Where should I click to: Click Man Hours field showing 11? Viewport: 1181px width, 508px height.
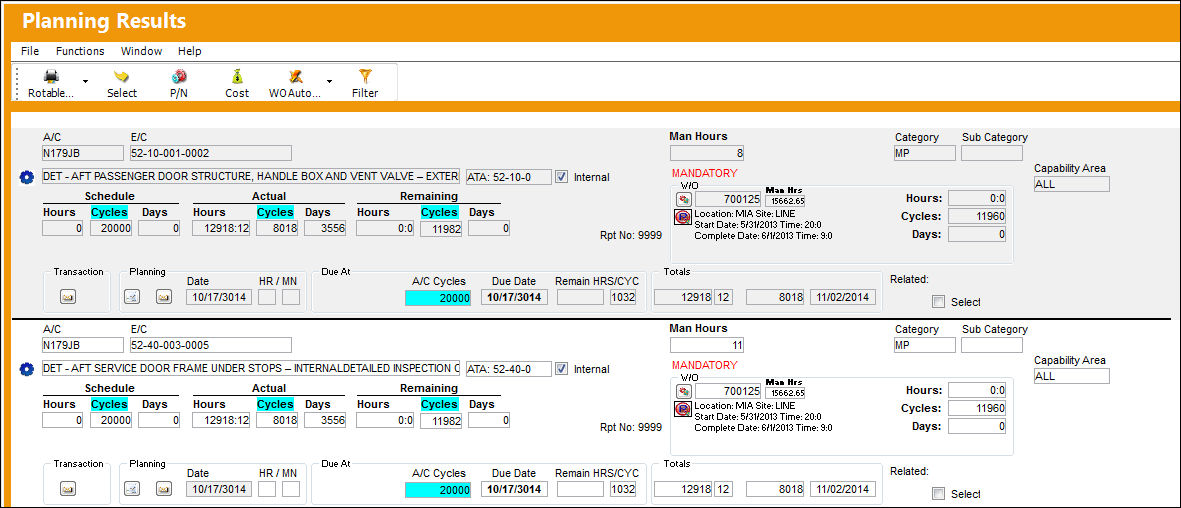707,345
